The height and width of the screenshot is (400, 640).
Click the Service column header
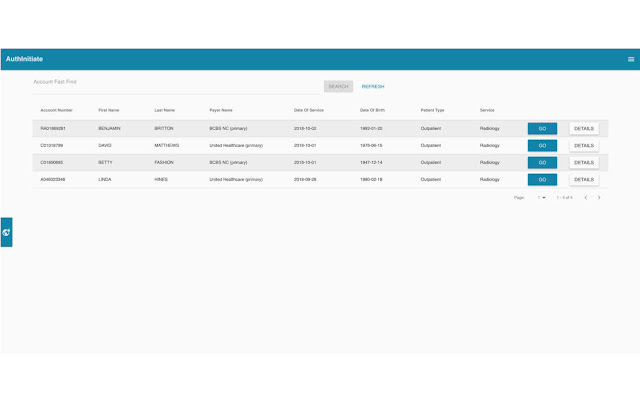coord(487,110)
